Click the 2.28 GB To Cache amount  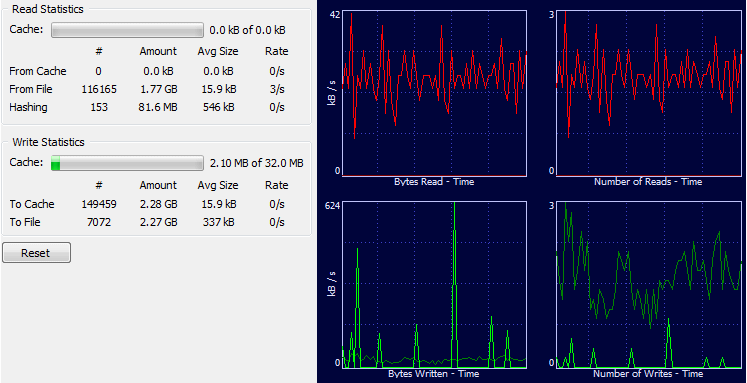tap(158, 204)
